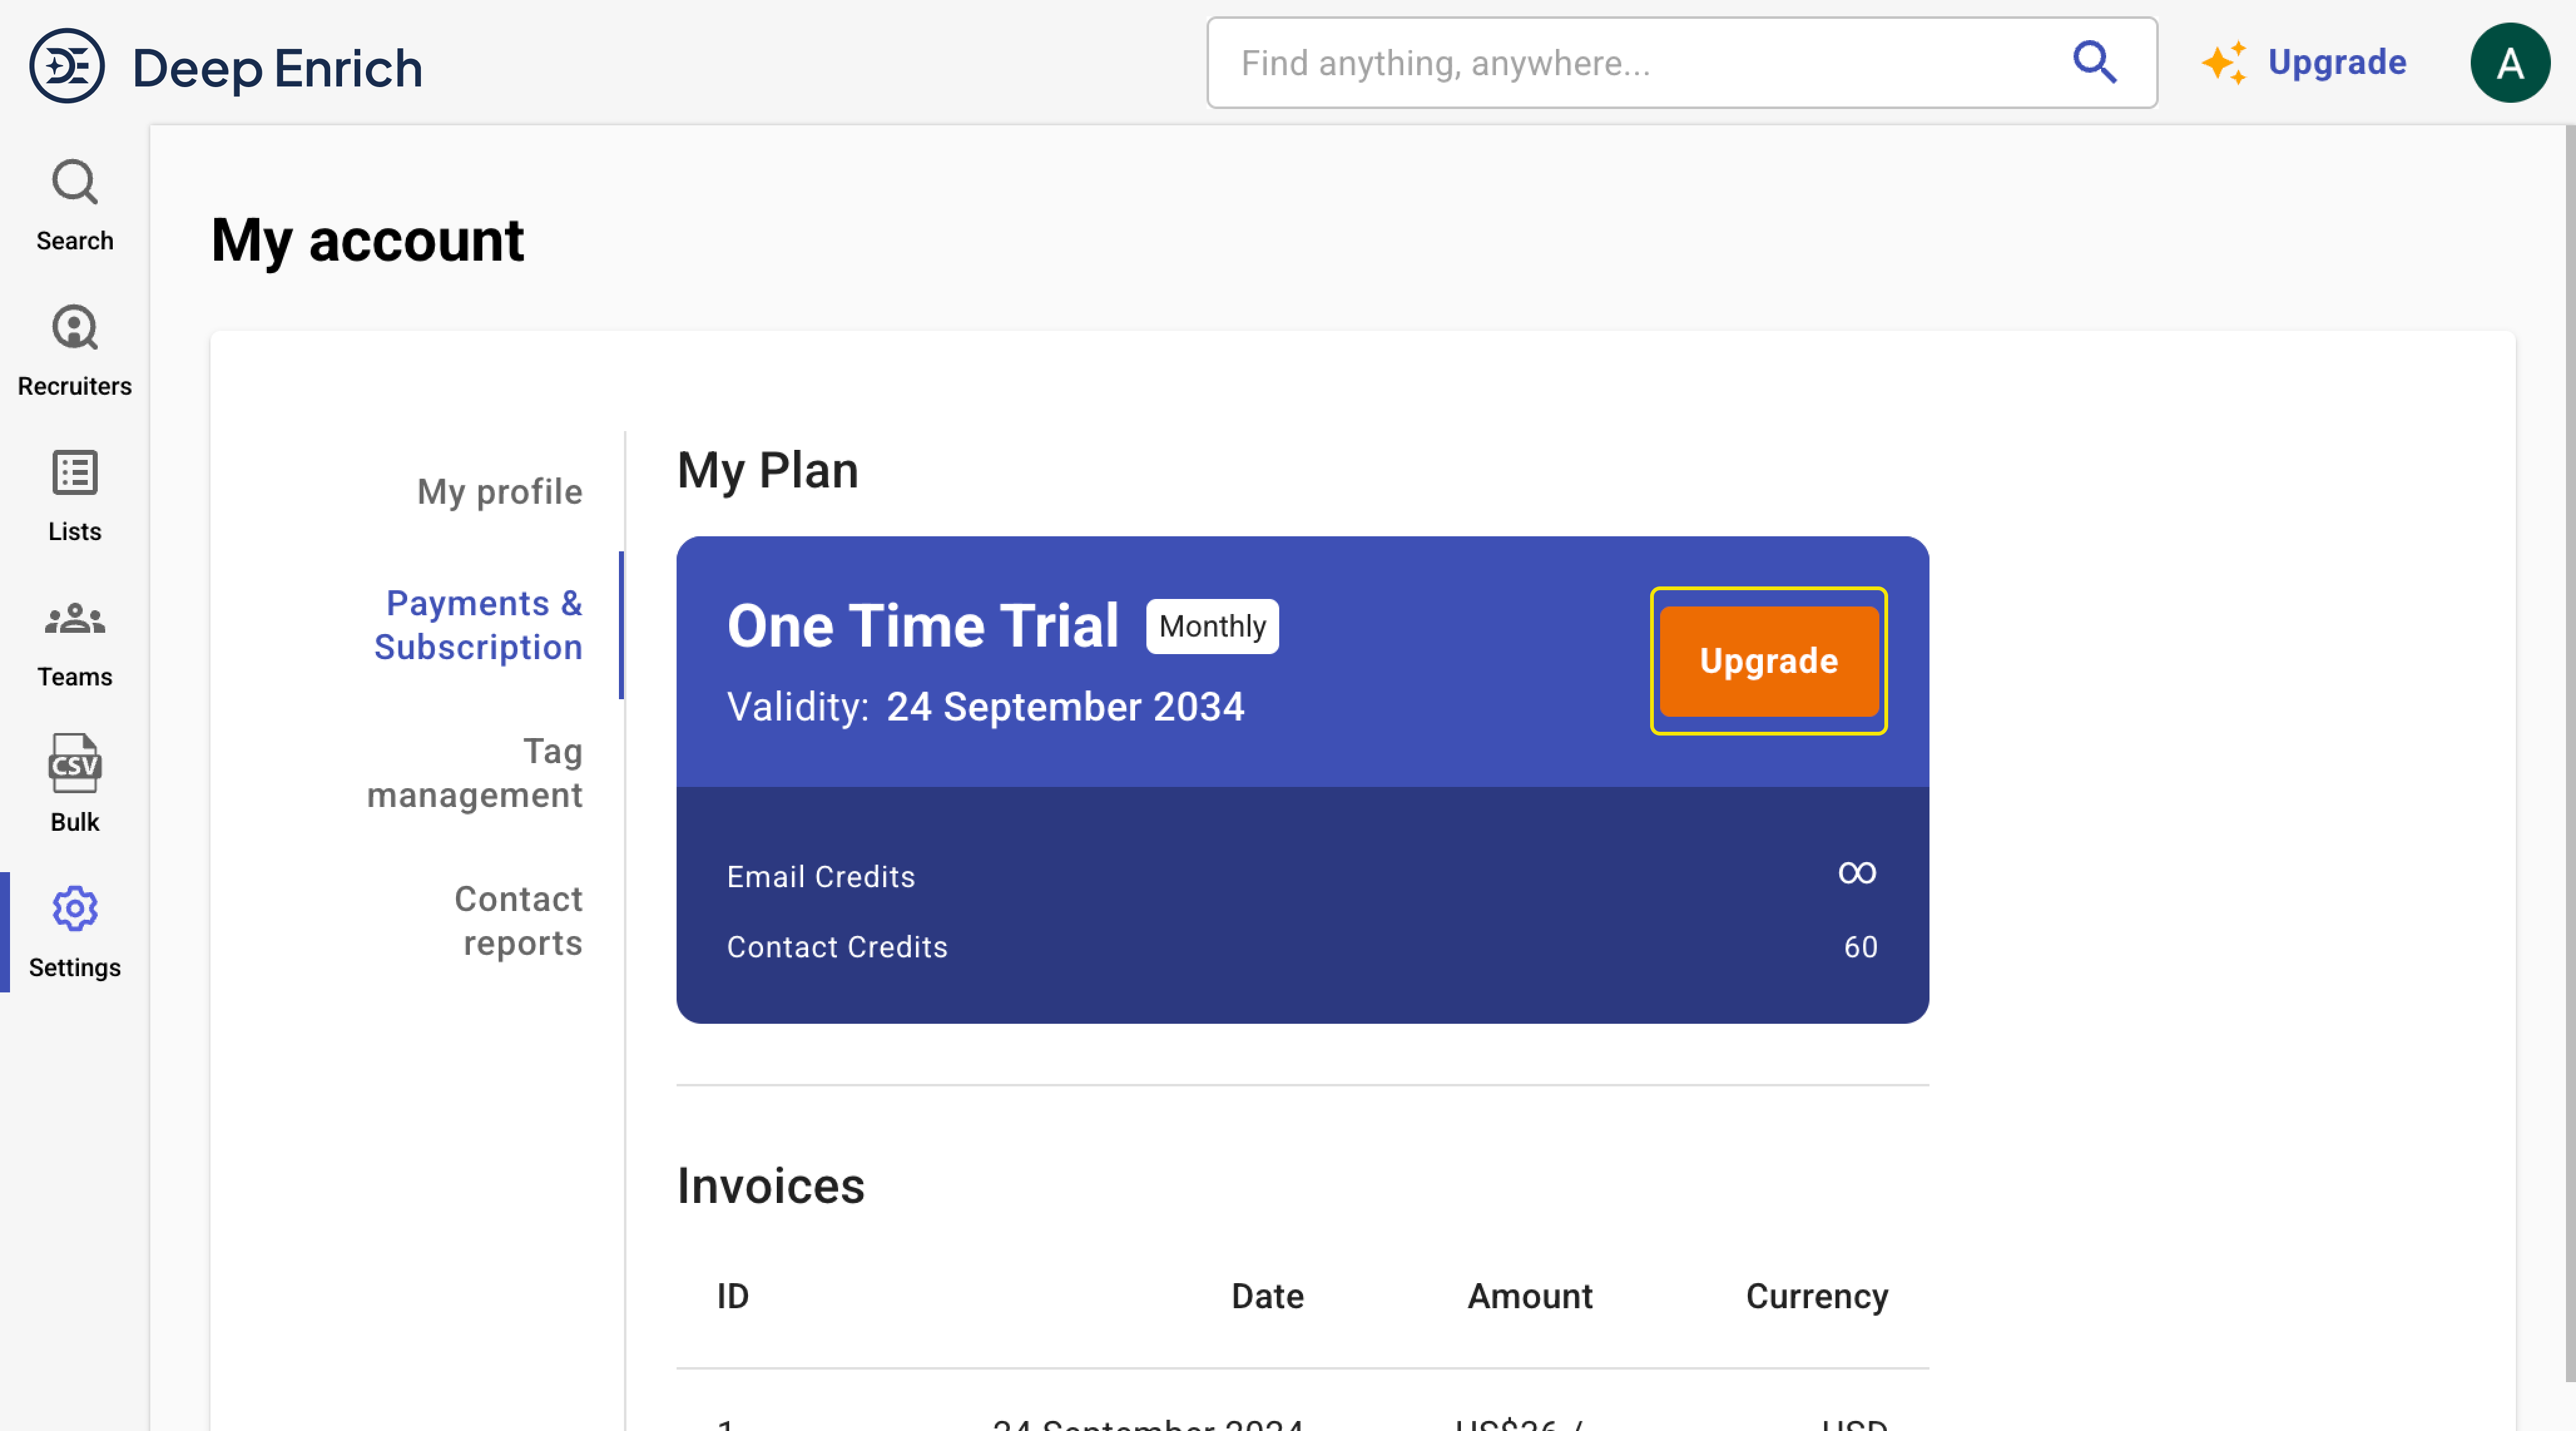2576x1431 pixels.
Task: Switch to My profile tab
Action: [499, 492]
